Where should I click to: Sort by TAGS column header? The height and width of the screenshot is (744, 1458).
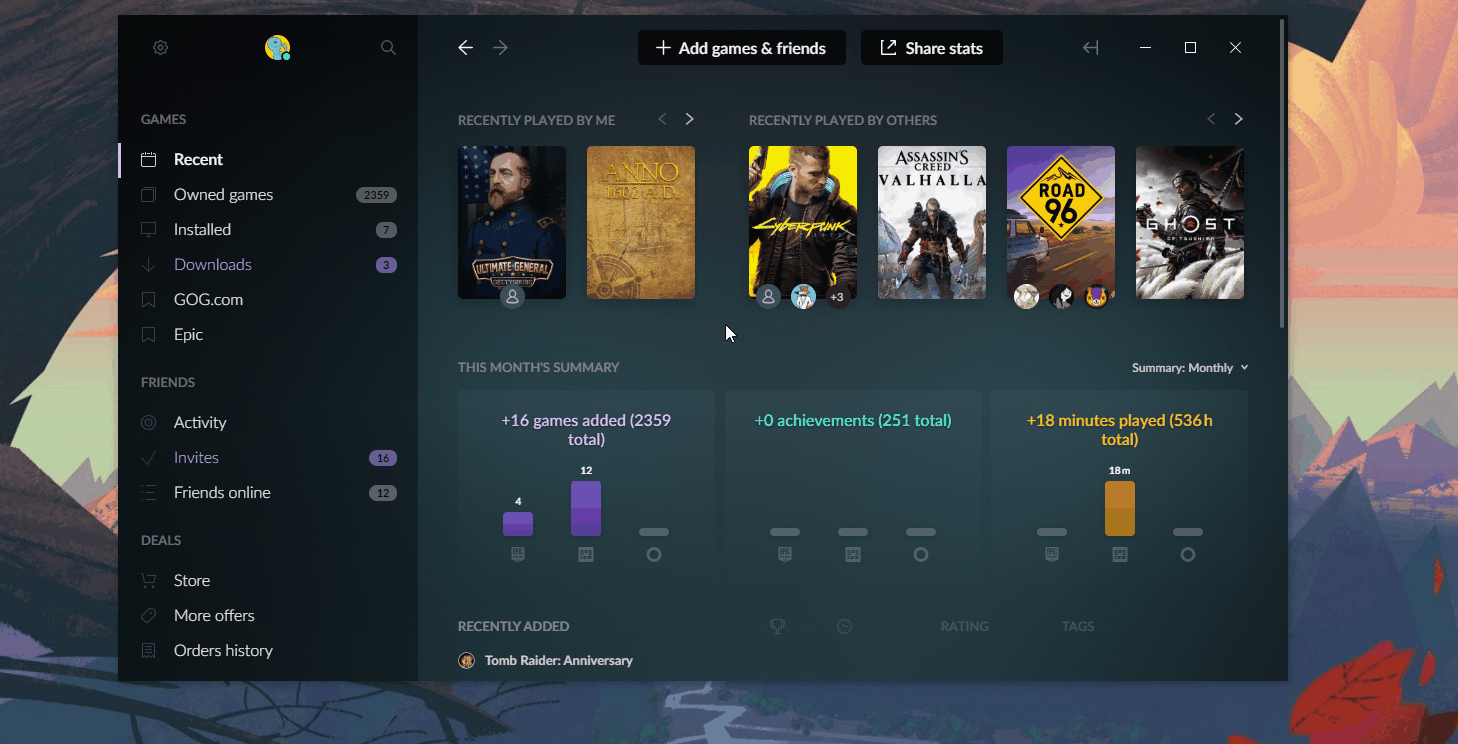[x=1078, y=626]
